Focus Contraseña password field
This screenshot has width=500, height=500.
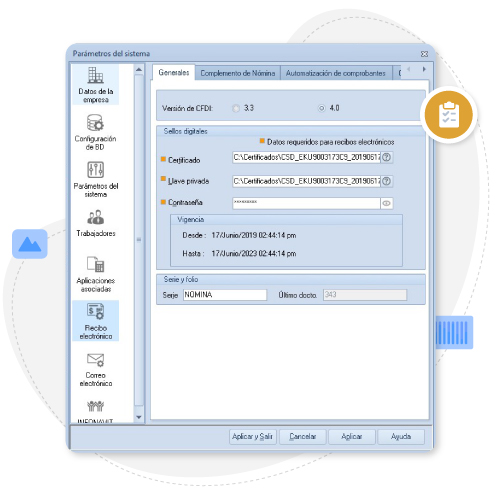(306, 203)
